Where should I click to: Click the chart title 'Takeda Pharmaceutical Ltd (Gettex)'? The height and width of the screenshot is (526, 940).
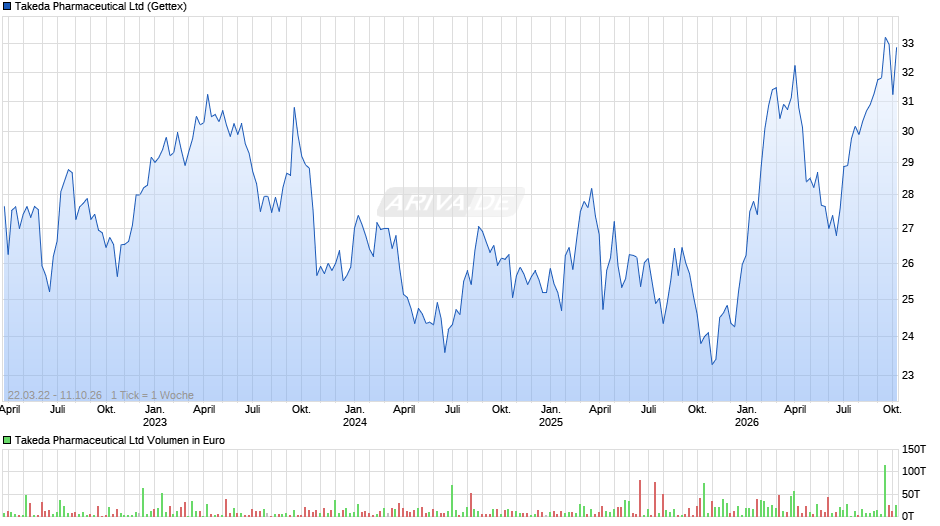[101, 7]
